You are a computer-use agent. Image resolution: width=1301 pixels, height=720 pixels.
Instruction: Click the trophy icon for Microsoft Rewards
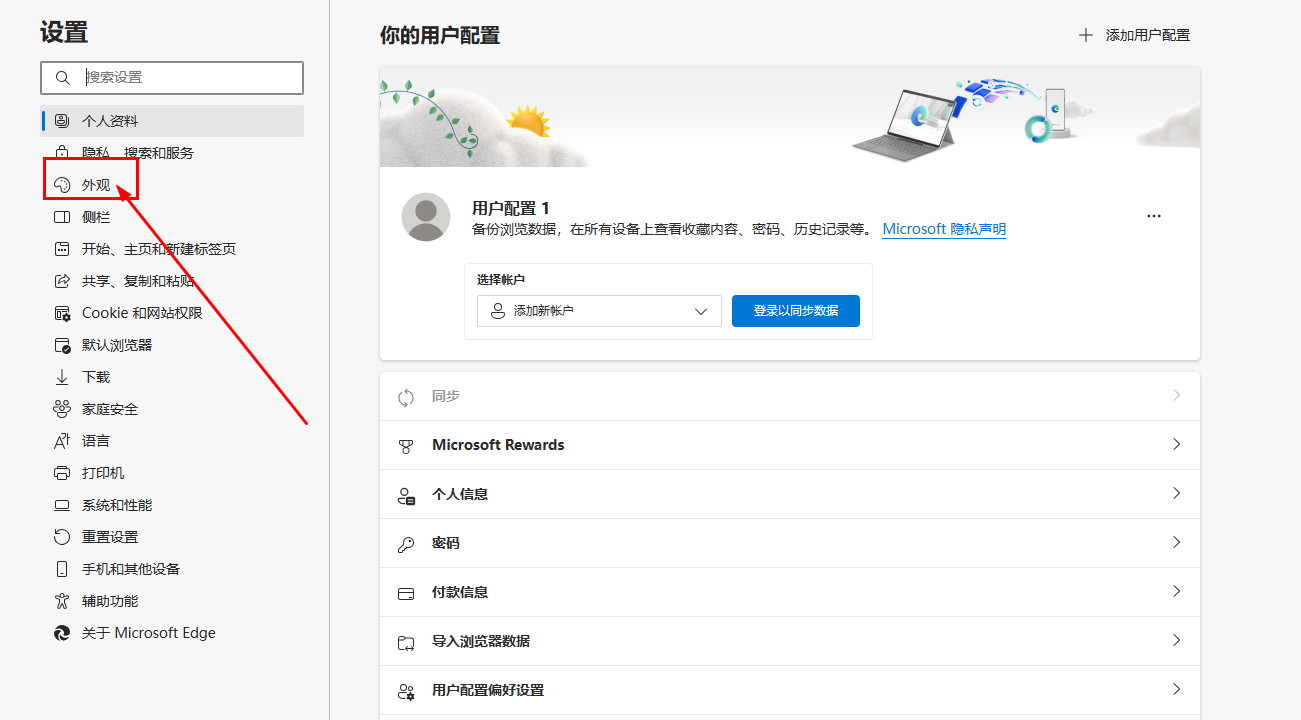(406, 446)
